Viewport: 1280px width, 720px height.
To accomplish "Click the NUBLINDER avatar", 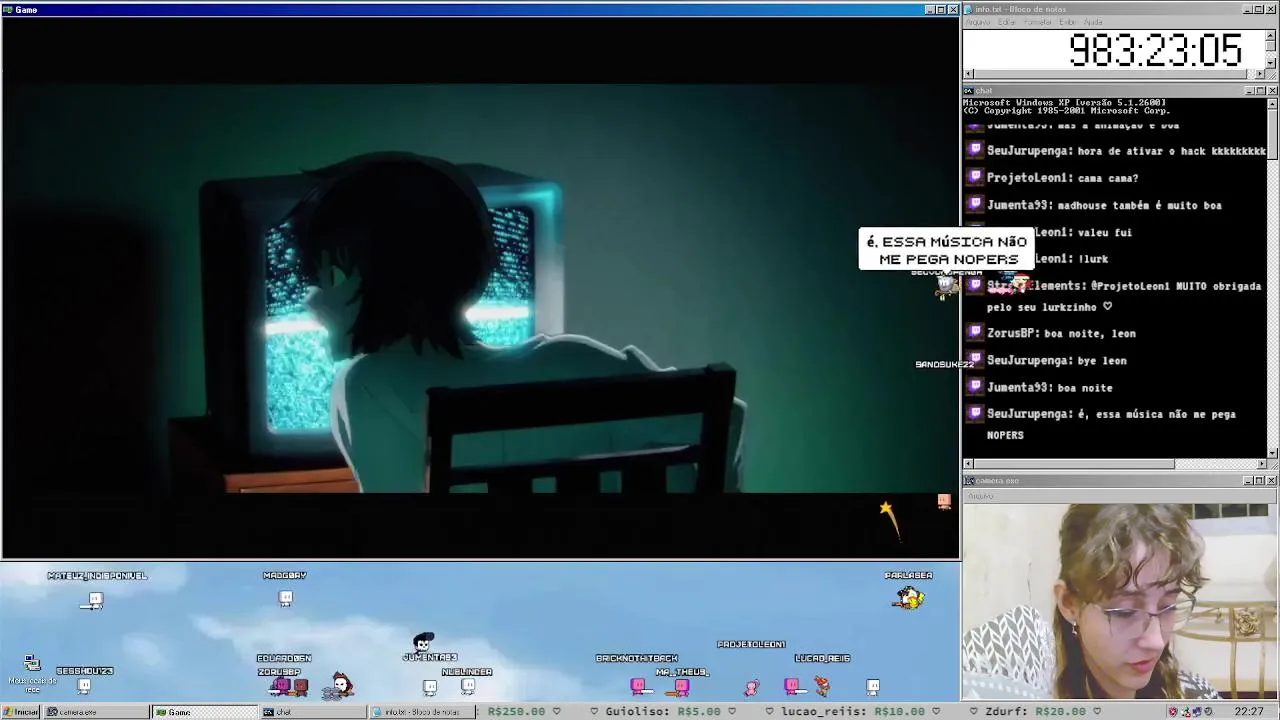I will click(x=467, y=686).
